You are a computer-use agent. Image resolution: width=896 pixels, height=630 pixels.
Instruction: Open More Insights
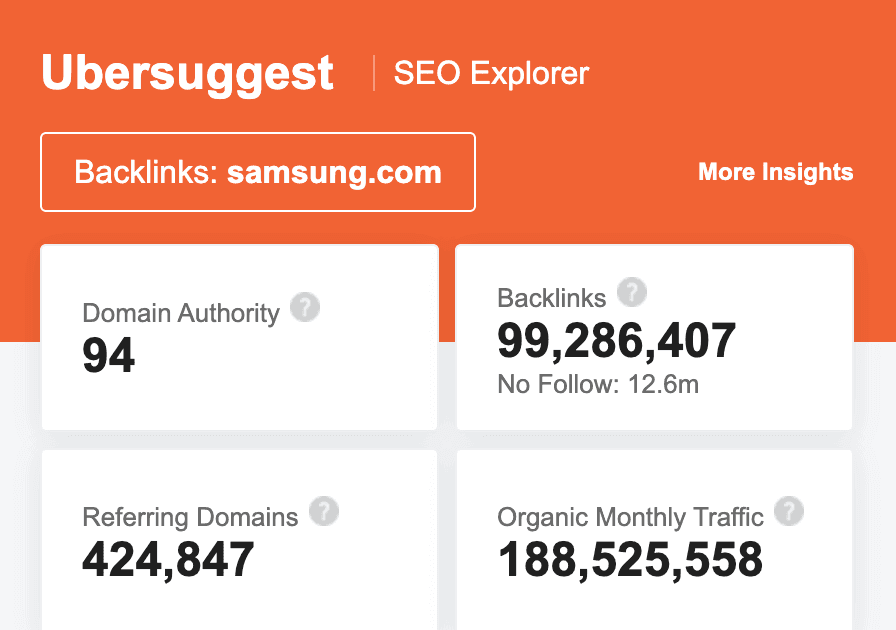(x=775, y=172)
